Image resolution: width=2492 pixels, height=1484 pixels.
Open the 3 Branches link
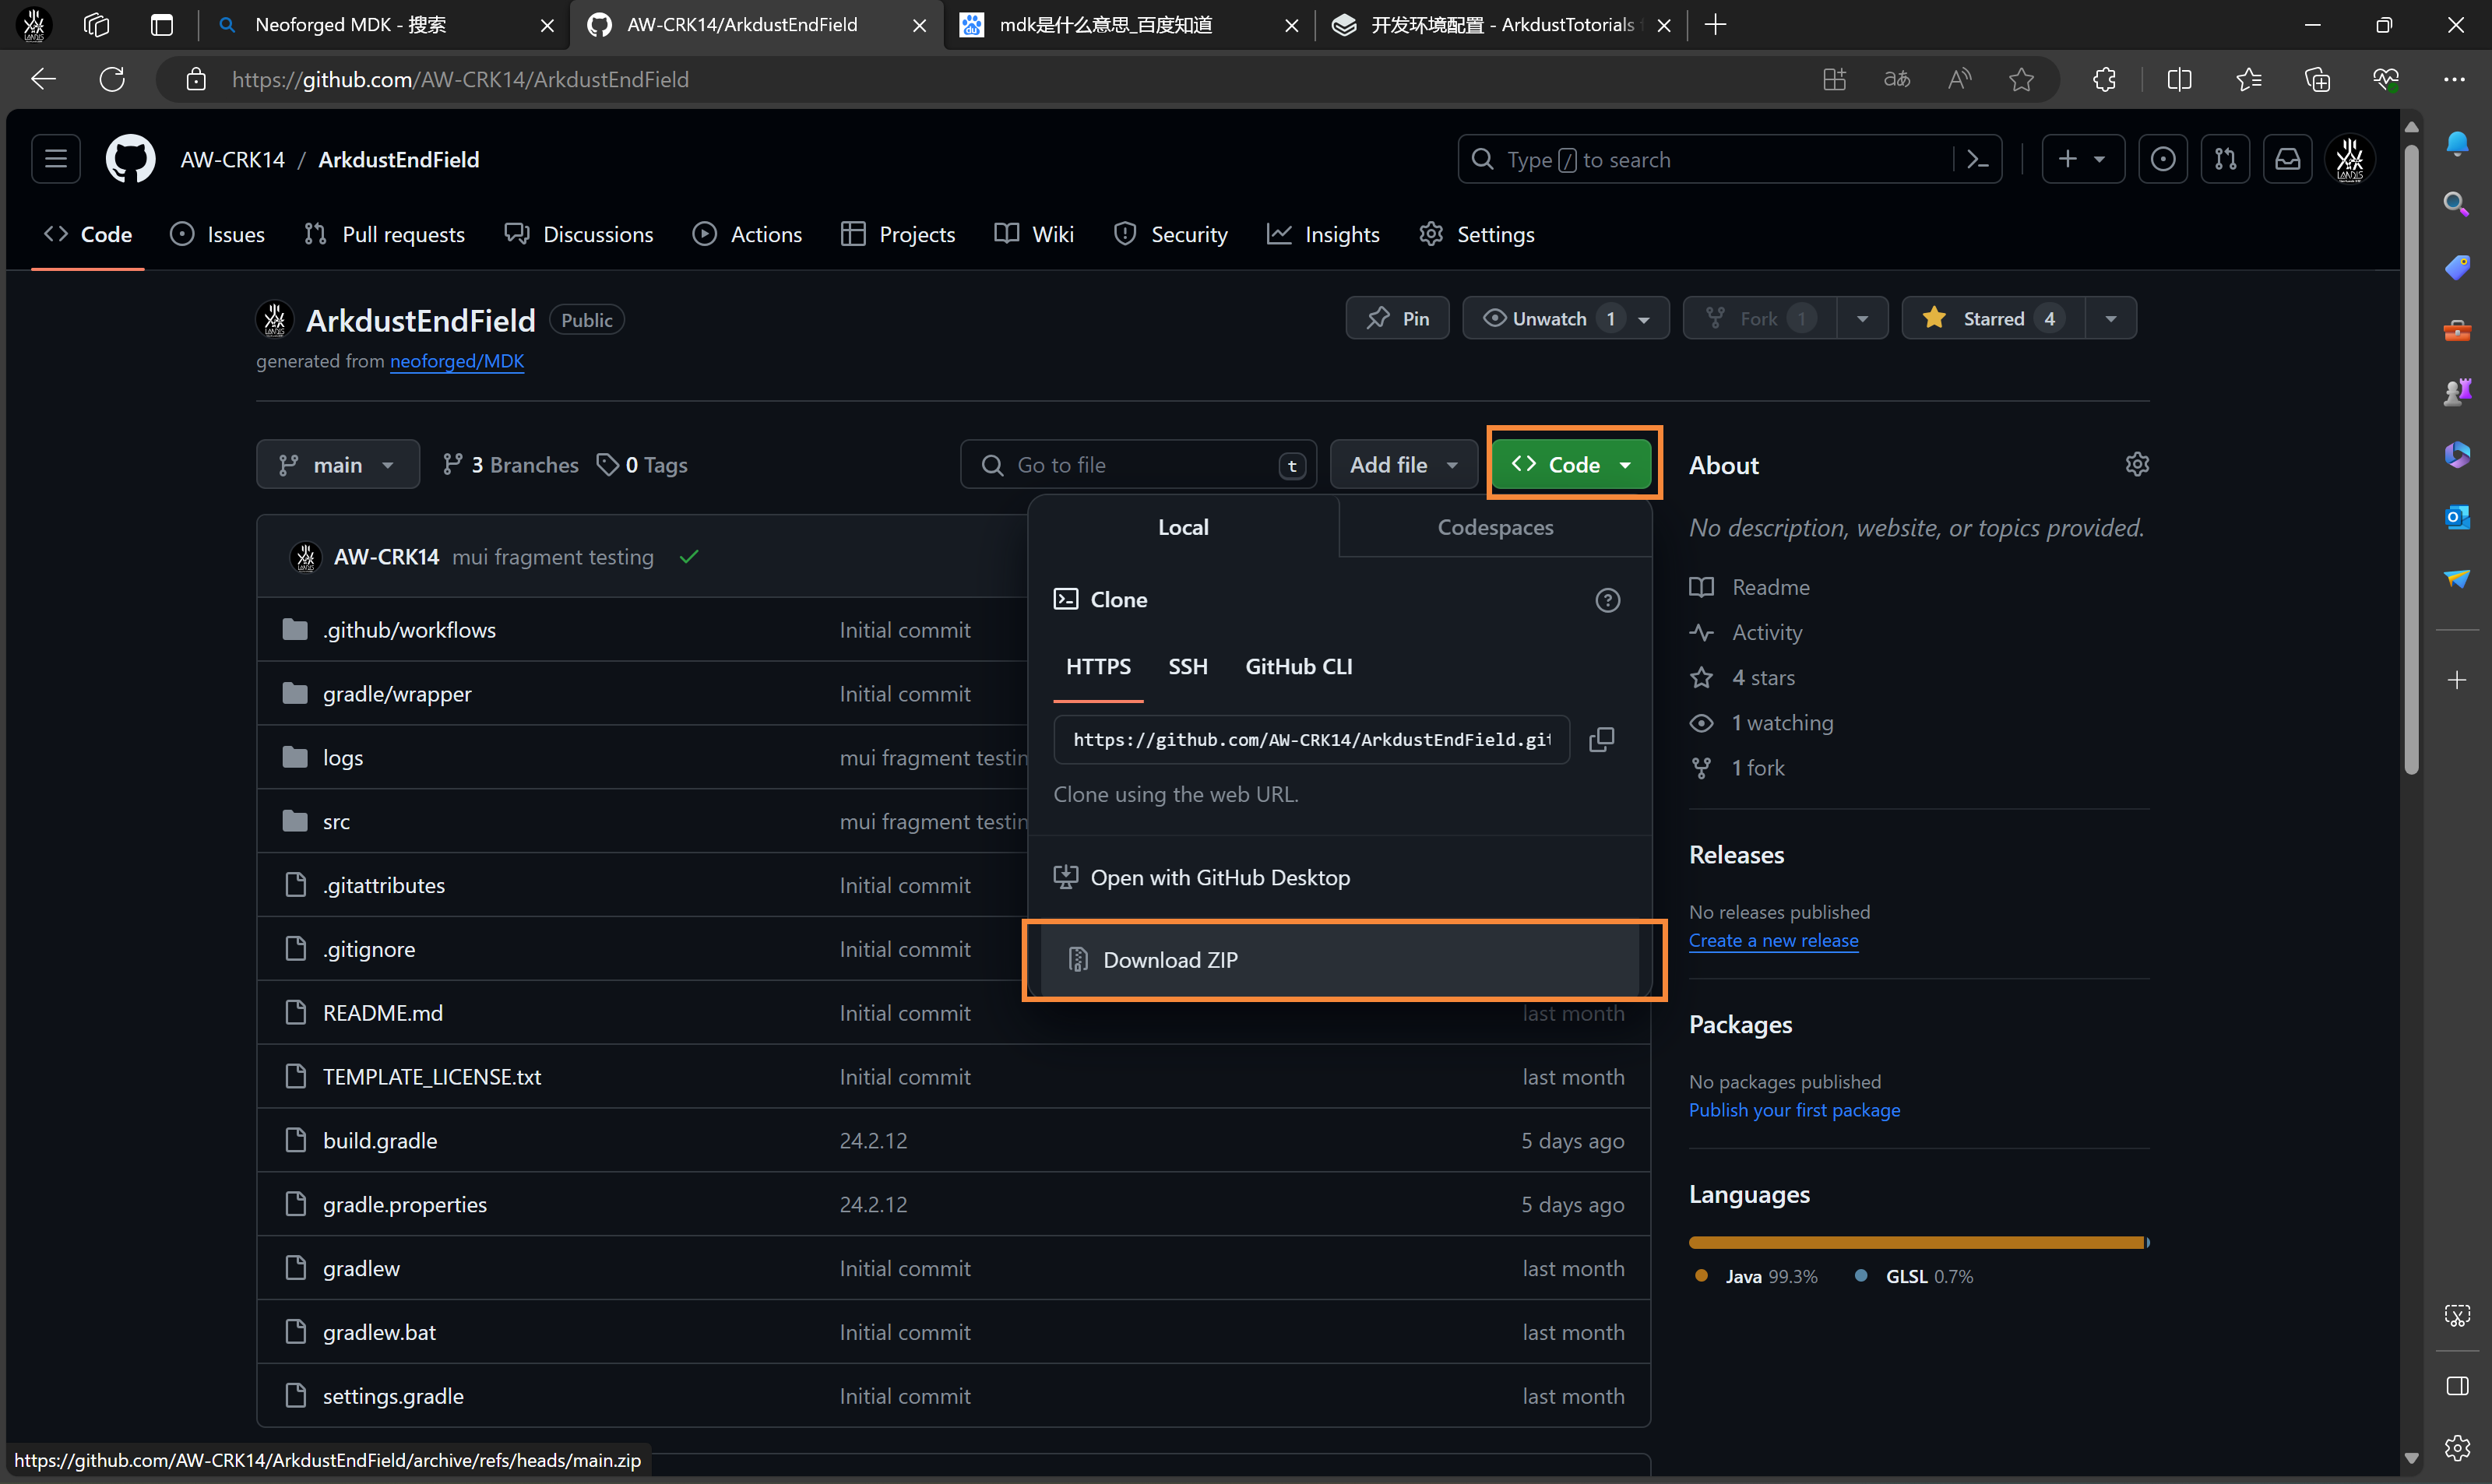click(511, 465)
